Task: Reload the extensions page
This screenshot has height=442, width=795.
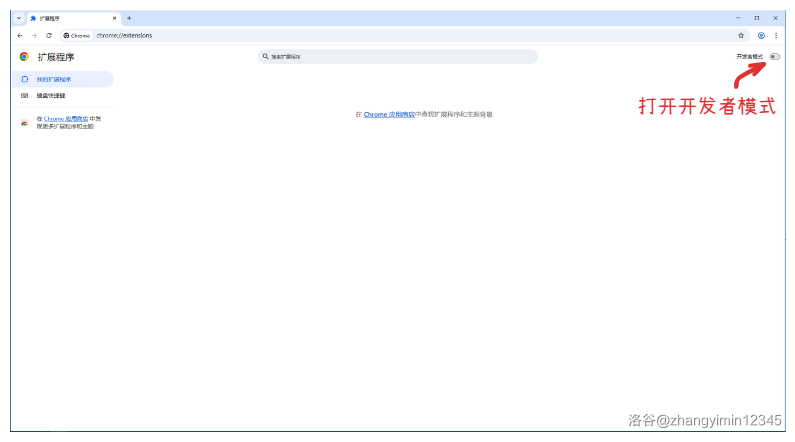Action: click(48, 35)
